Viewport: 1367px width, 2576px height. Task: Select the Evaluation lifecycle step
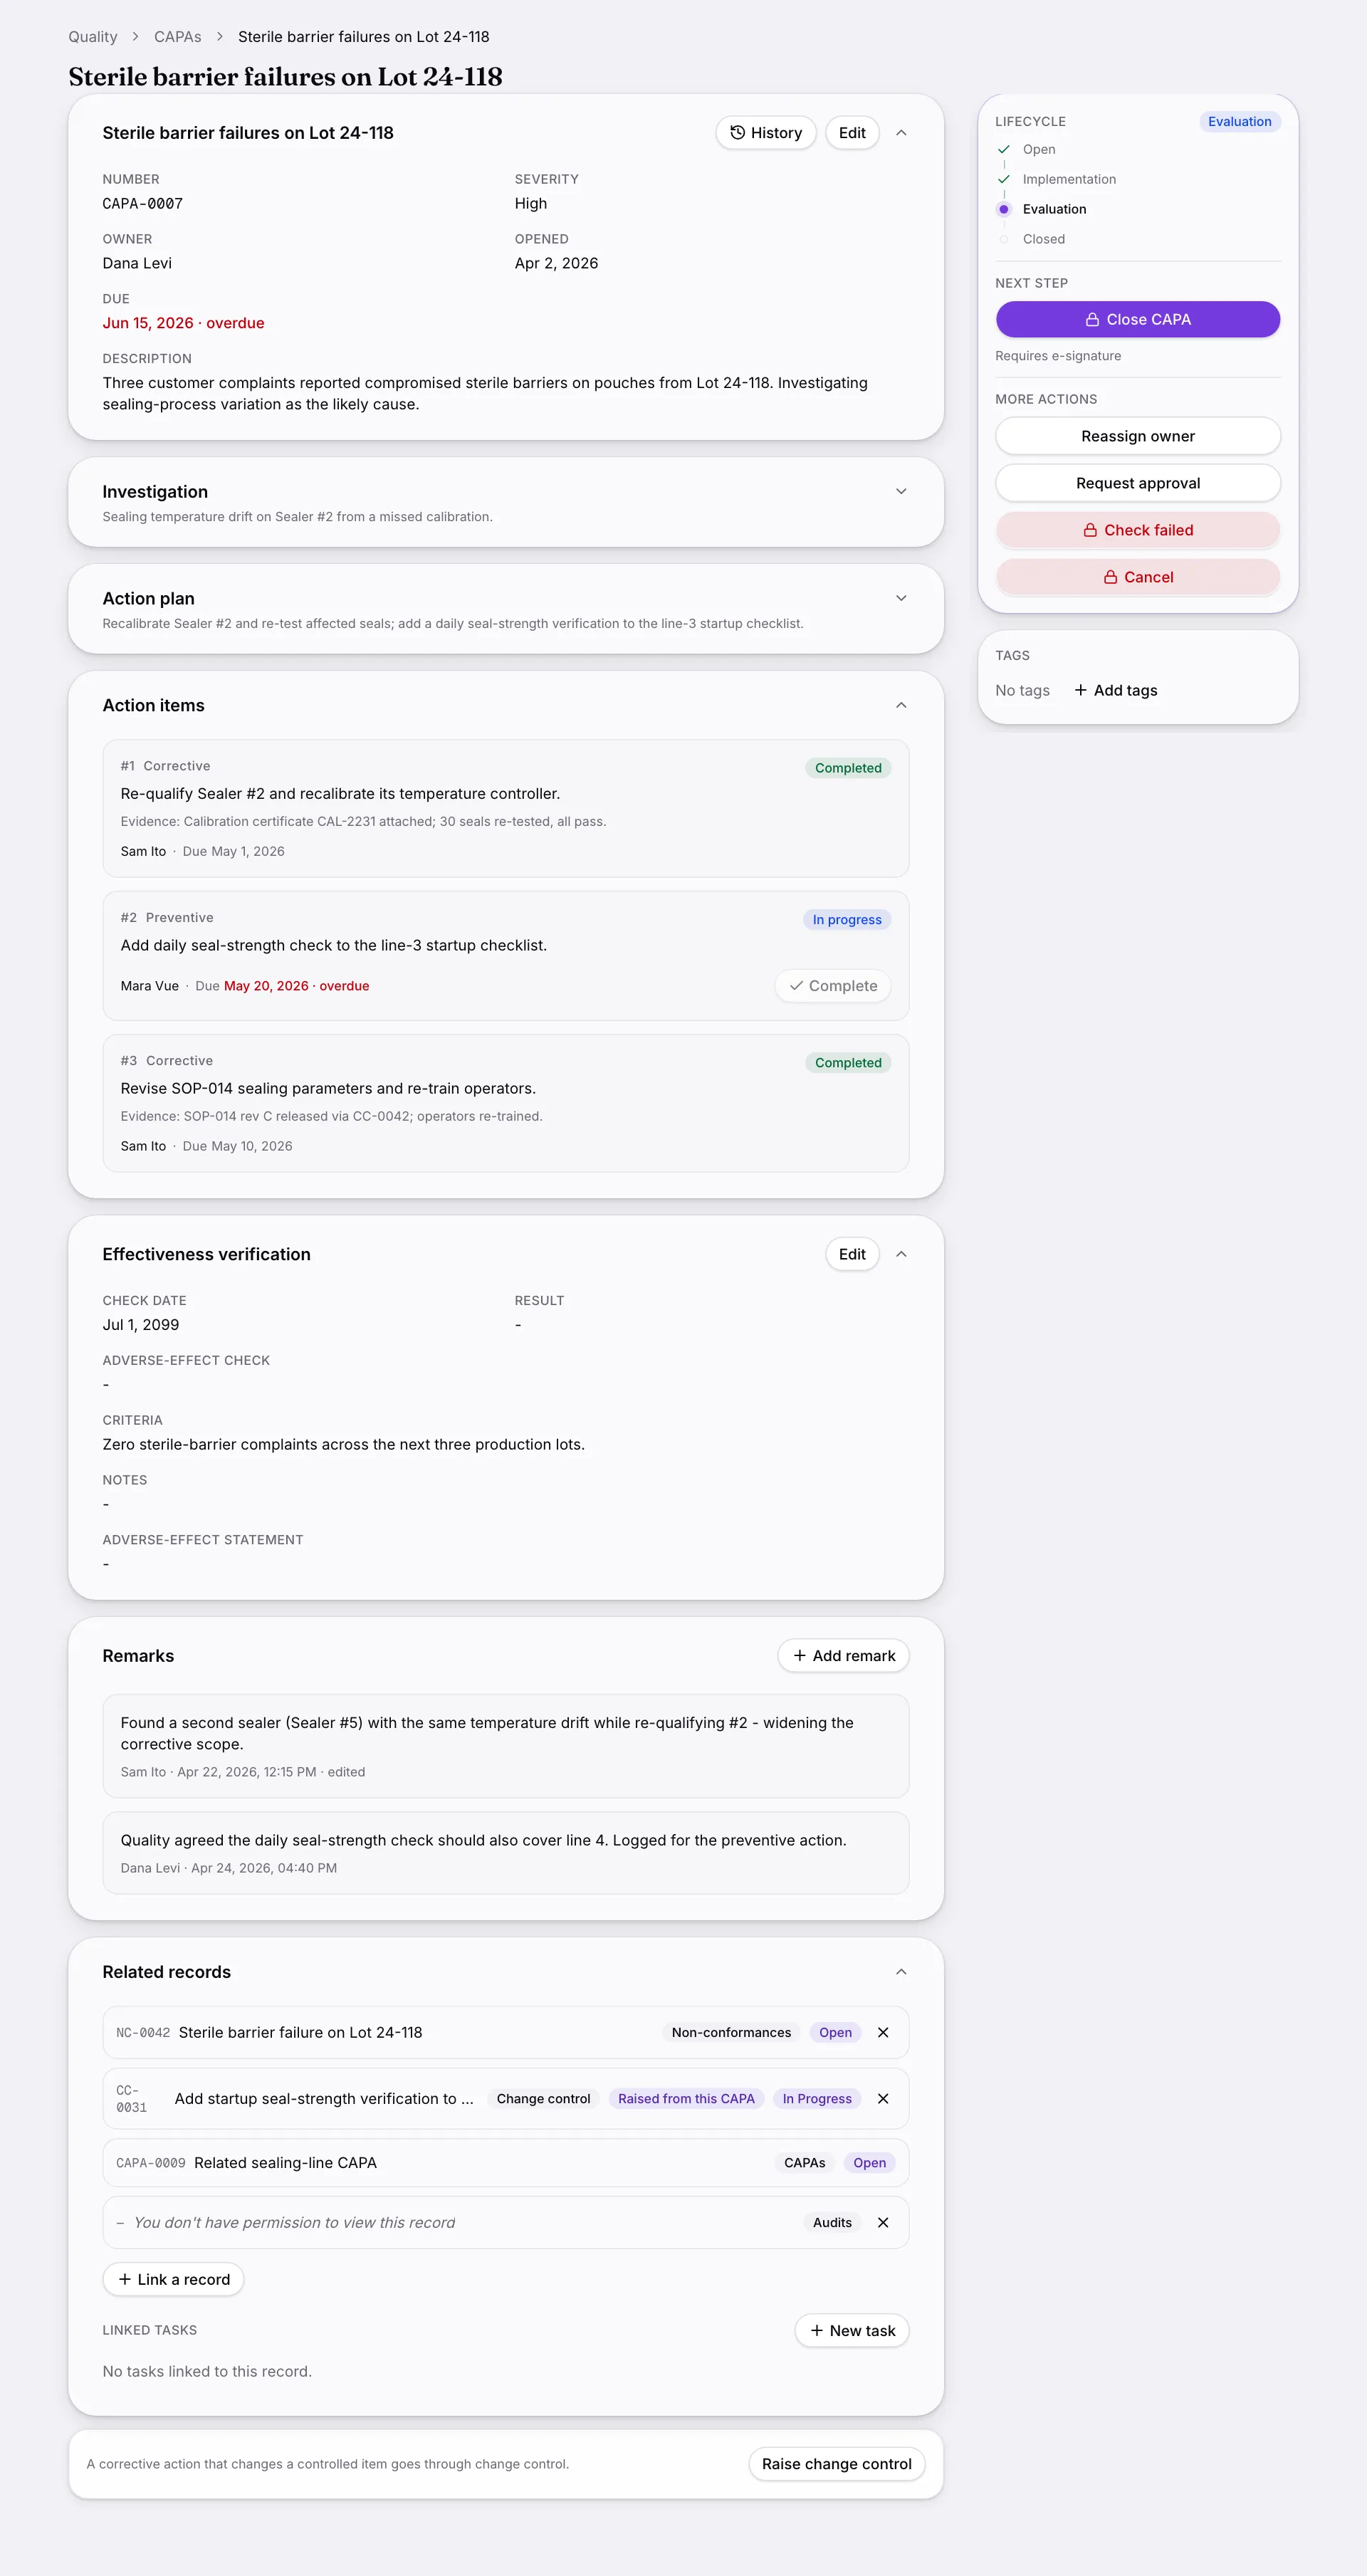1054,209
